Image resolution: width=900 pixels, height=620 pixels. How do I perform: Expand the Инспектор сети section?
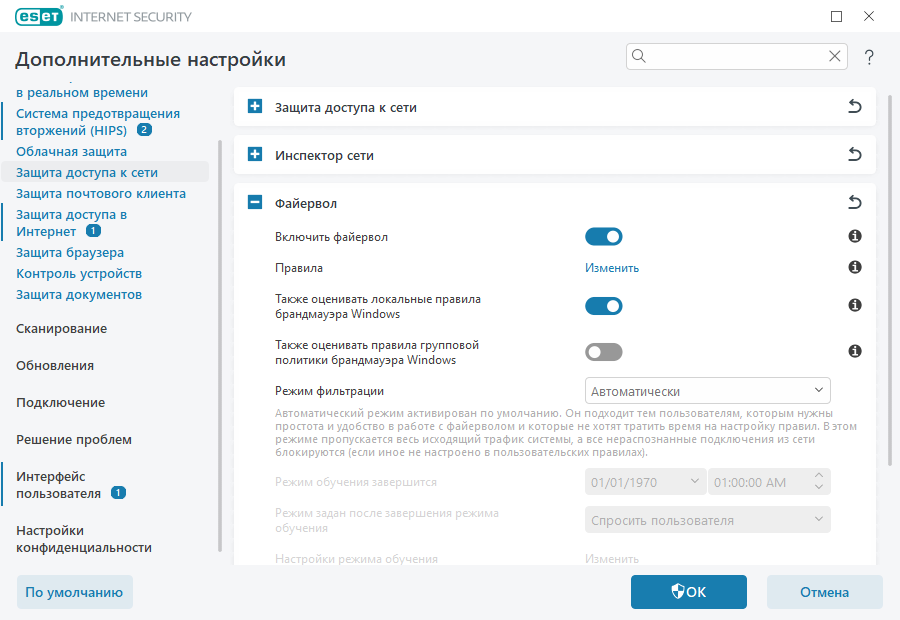click(x=255, y=154)
